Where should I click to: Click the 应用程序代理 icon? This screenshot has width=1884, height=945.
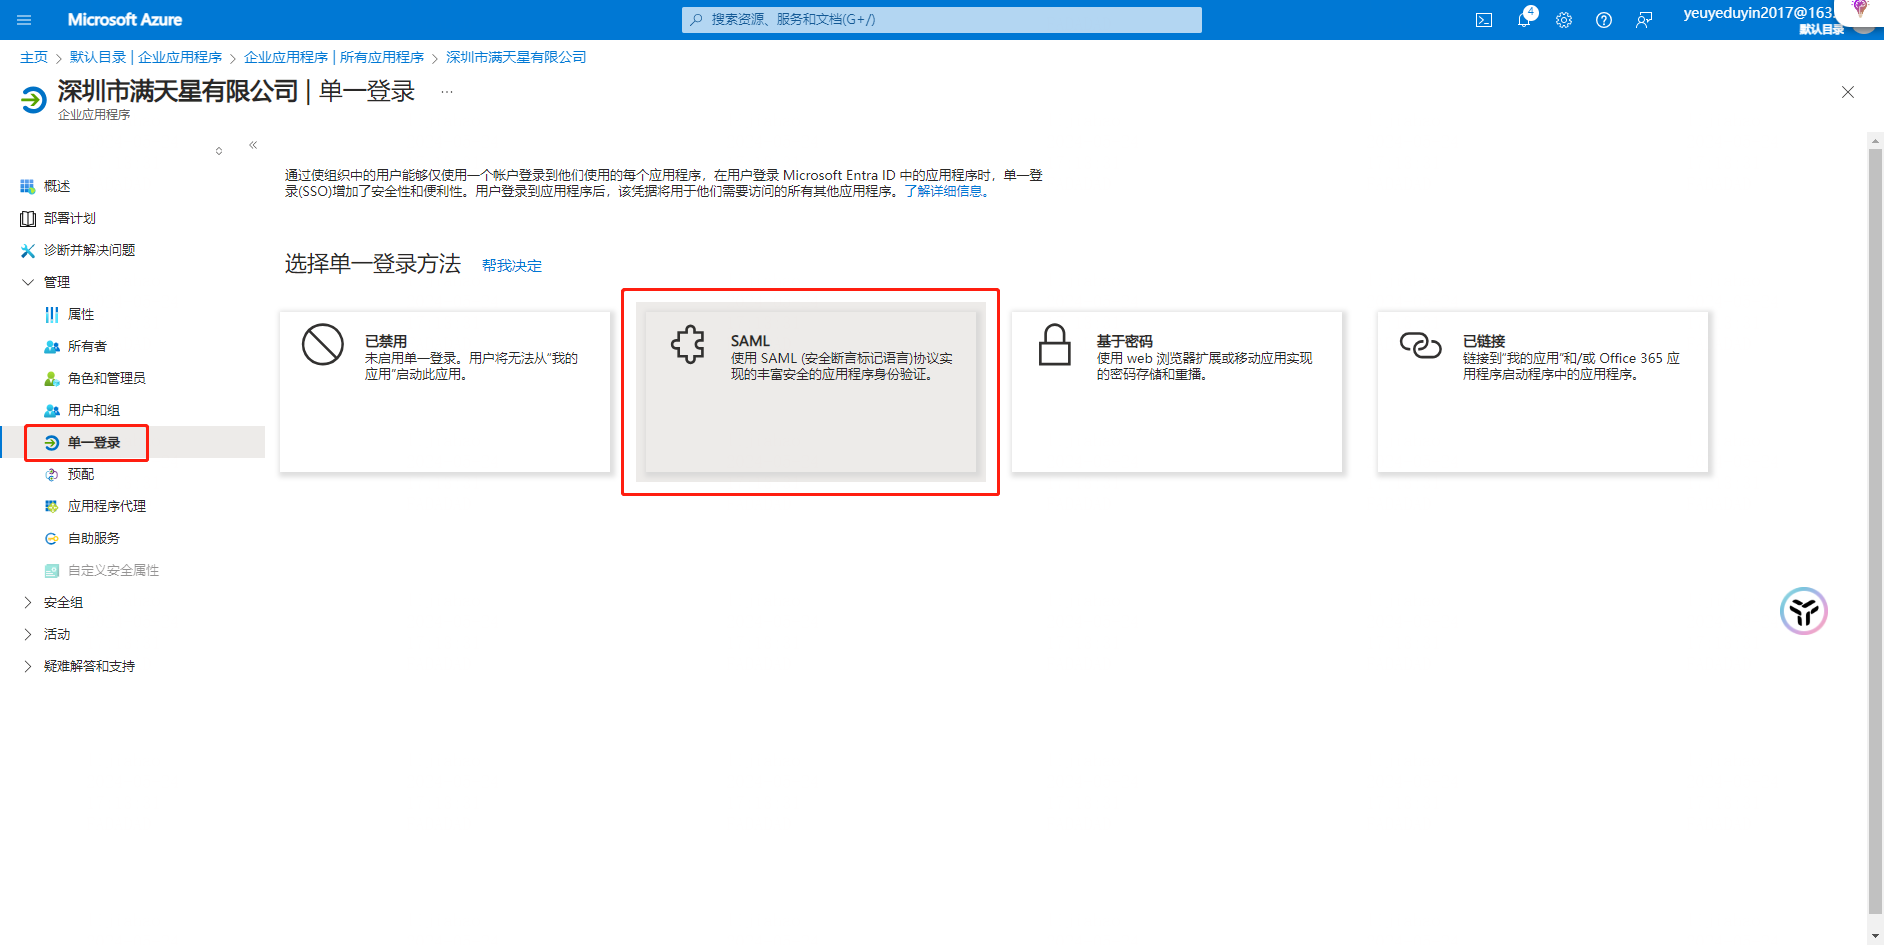point(52,506)
